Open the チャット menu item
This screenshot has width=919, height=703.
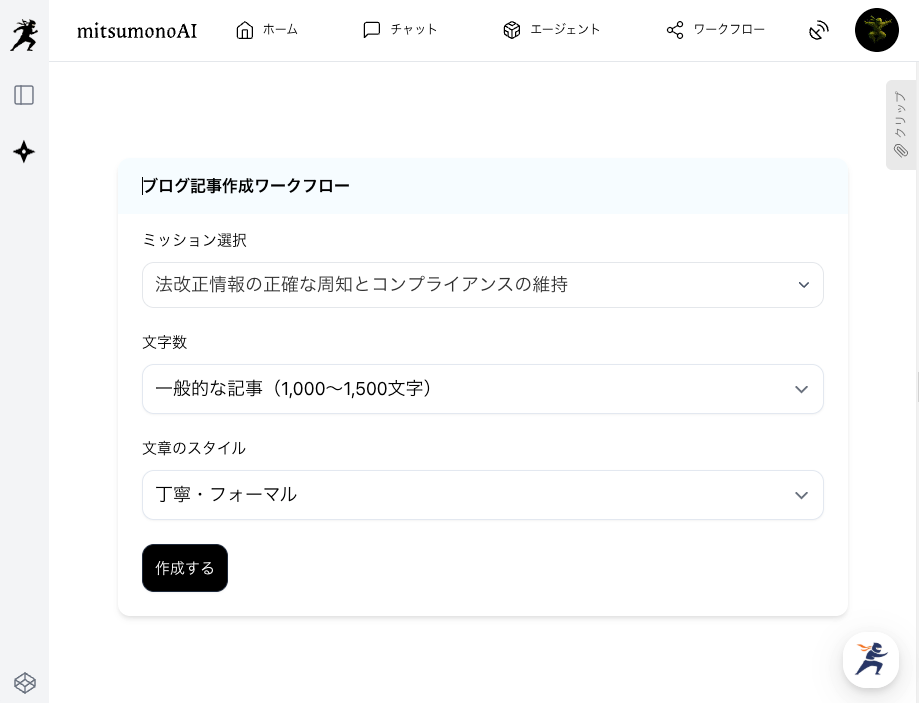click(414, 30)
